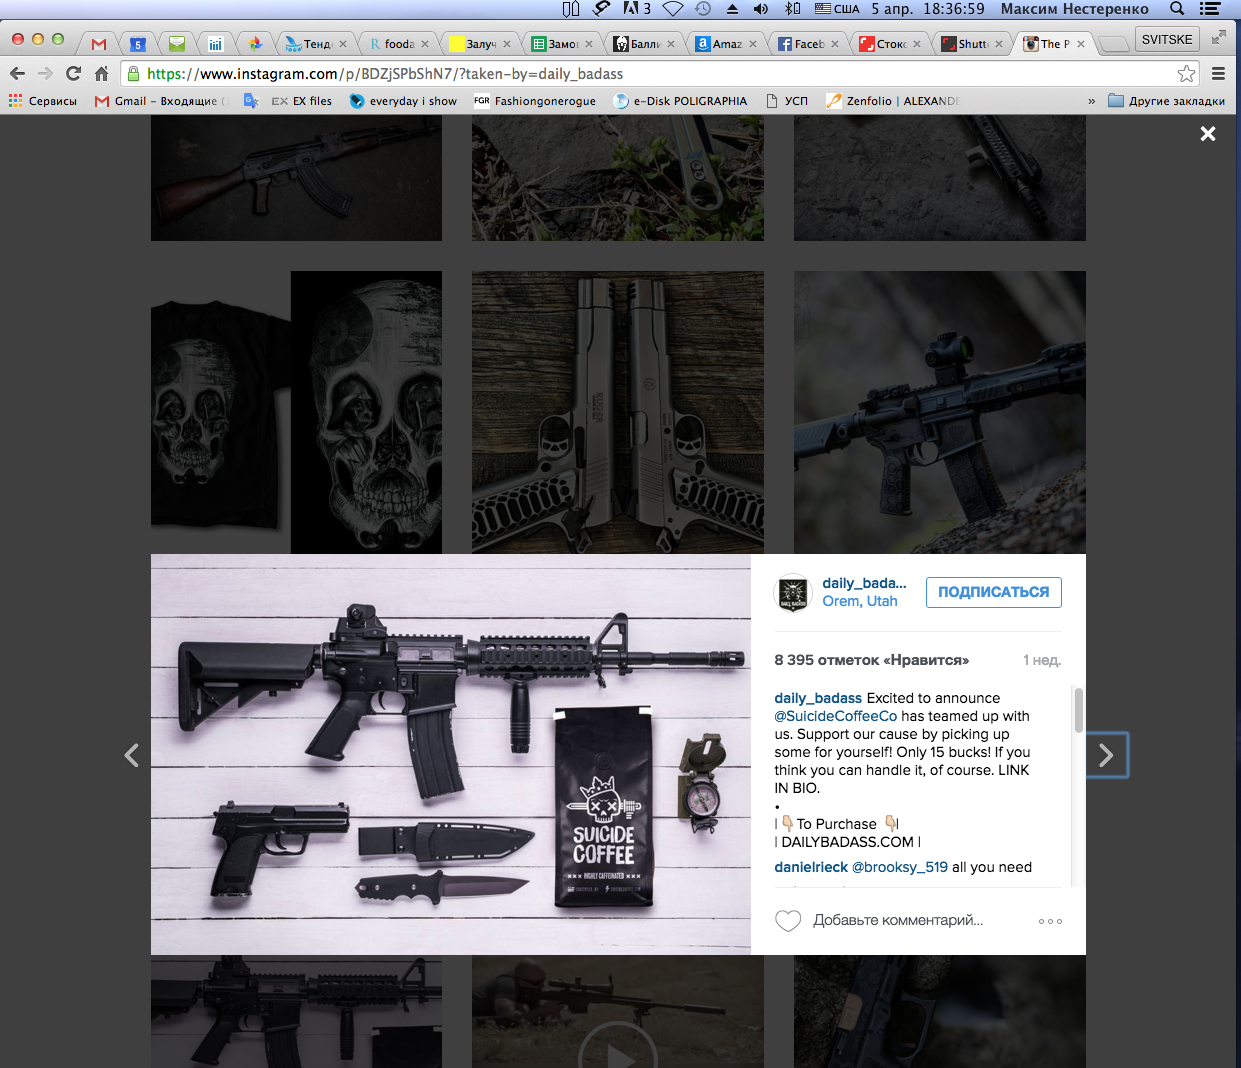Open the skull t-shirt post thumbnail
The image size is (1241, 1068).
296,412
